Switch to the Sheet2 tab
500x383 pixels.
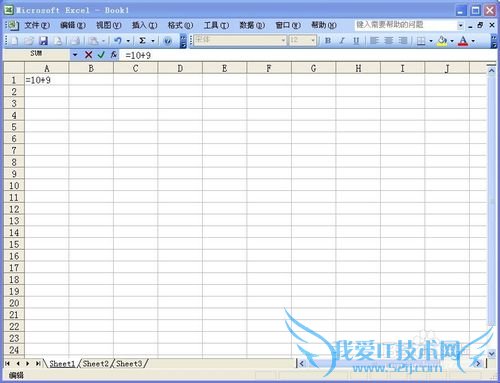coord(96,364)
